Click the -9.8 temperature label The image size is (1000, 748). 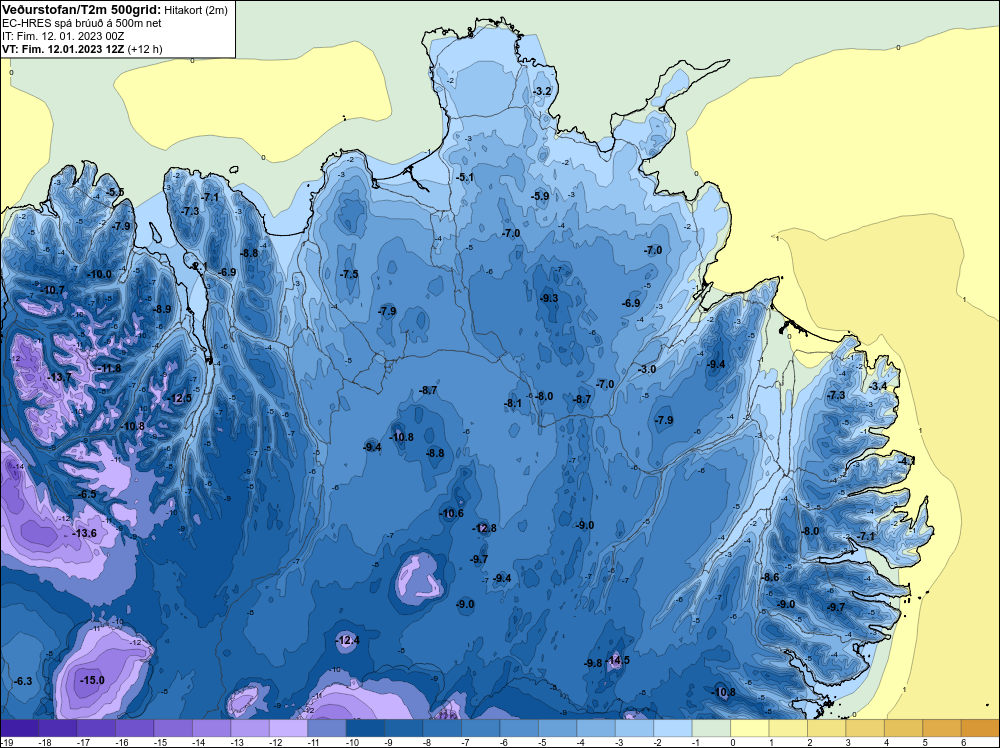coord(593,663)
